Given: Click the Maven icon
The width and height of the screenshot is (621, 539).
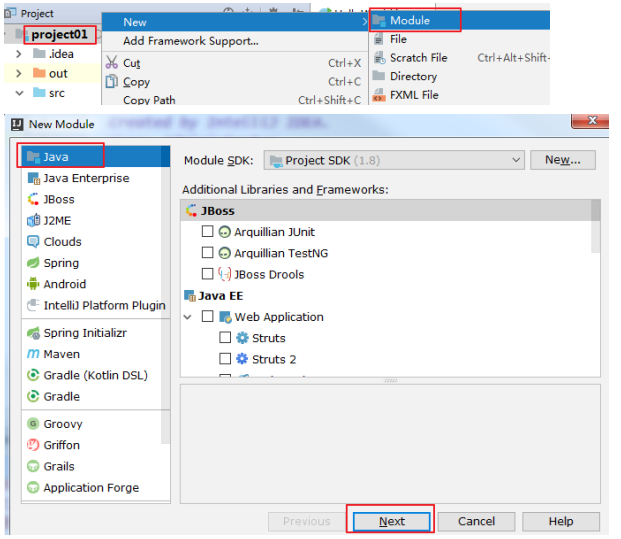Looking at the screenshot, I should (x=33, y=354).
